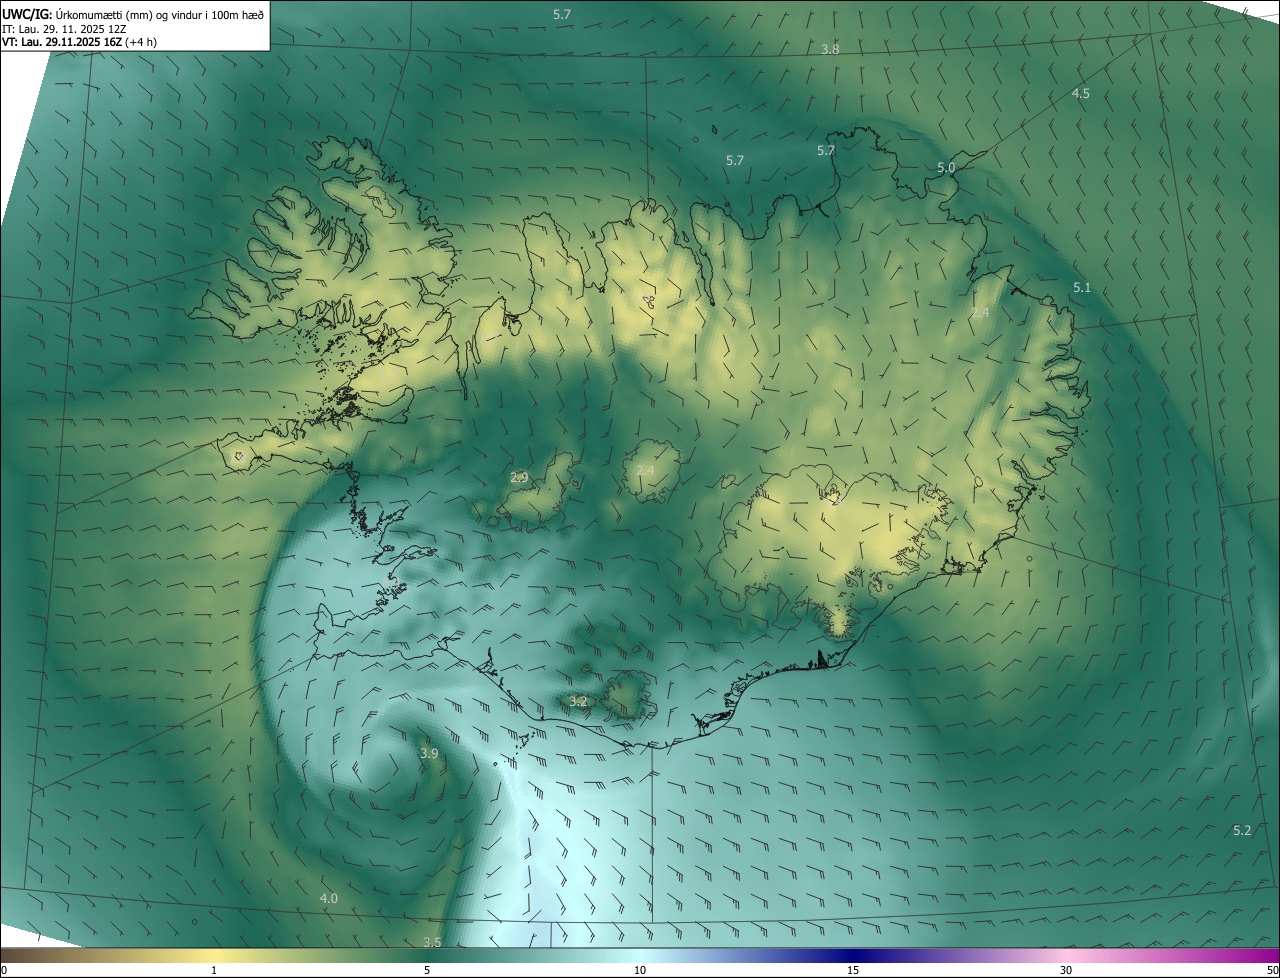Screen dimensions: 1280x978
Task: Click the dark navy part of the color bar
Action: (853, 955)
